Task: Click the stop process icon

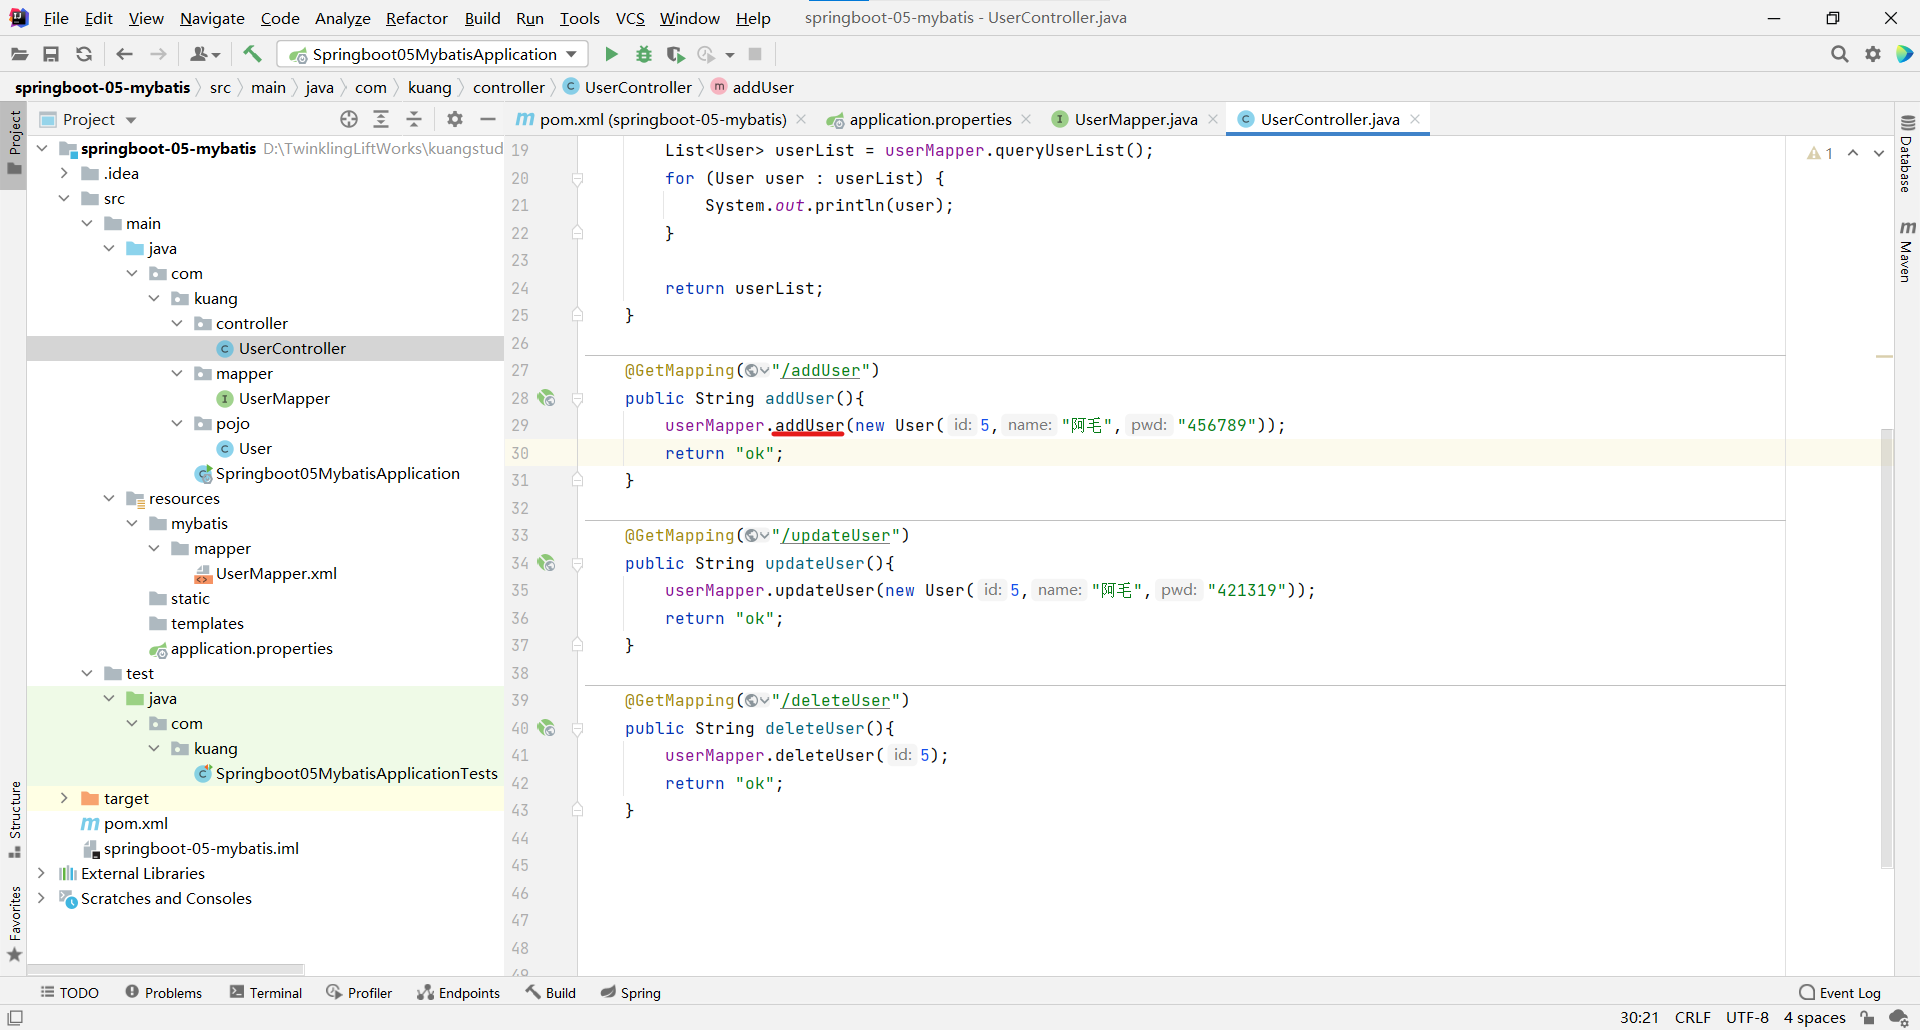Action: coord(755,54)
